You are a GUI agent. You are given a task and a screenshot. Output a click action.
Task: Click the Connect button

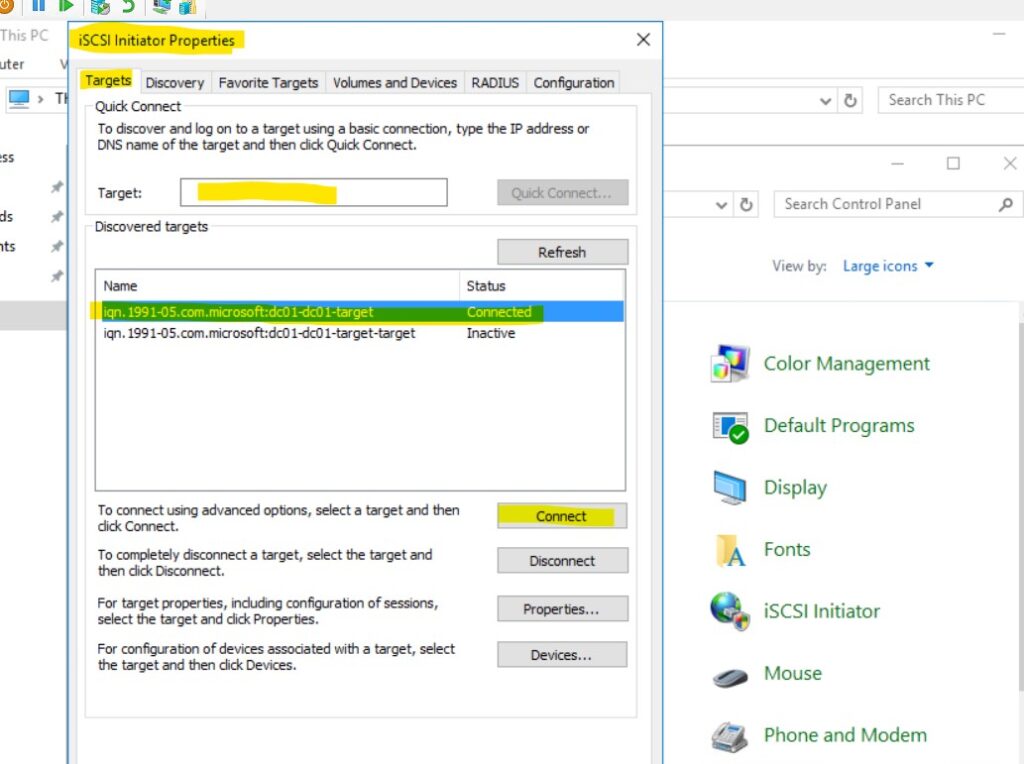(x=562, y=516)
